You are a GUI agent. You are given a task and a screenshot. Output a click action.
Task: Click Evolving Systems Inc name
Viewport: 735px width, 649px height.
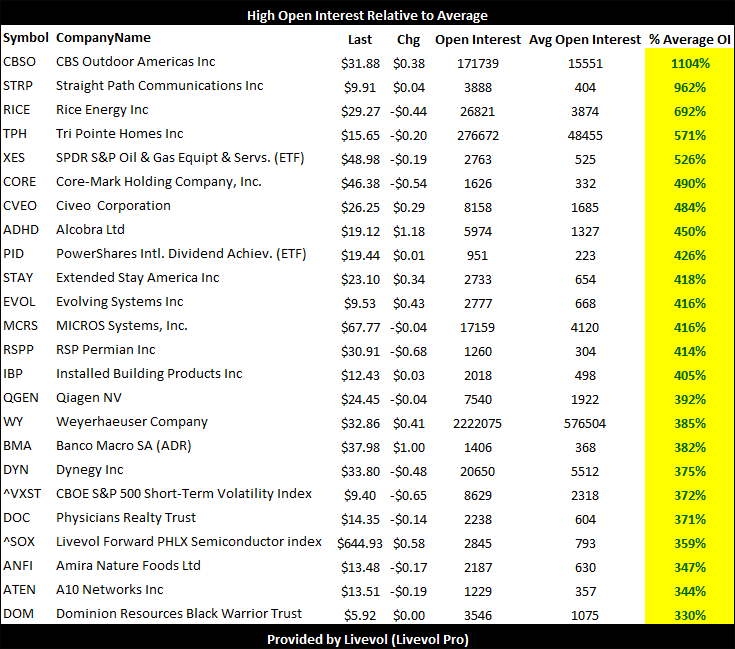tap(120, 302)
